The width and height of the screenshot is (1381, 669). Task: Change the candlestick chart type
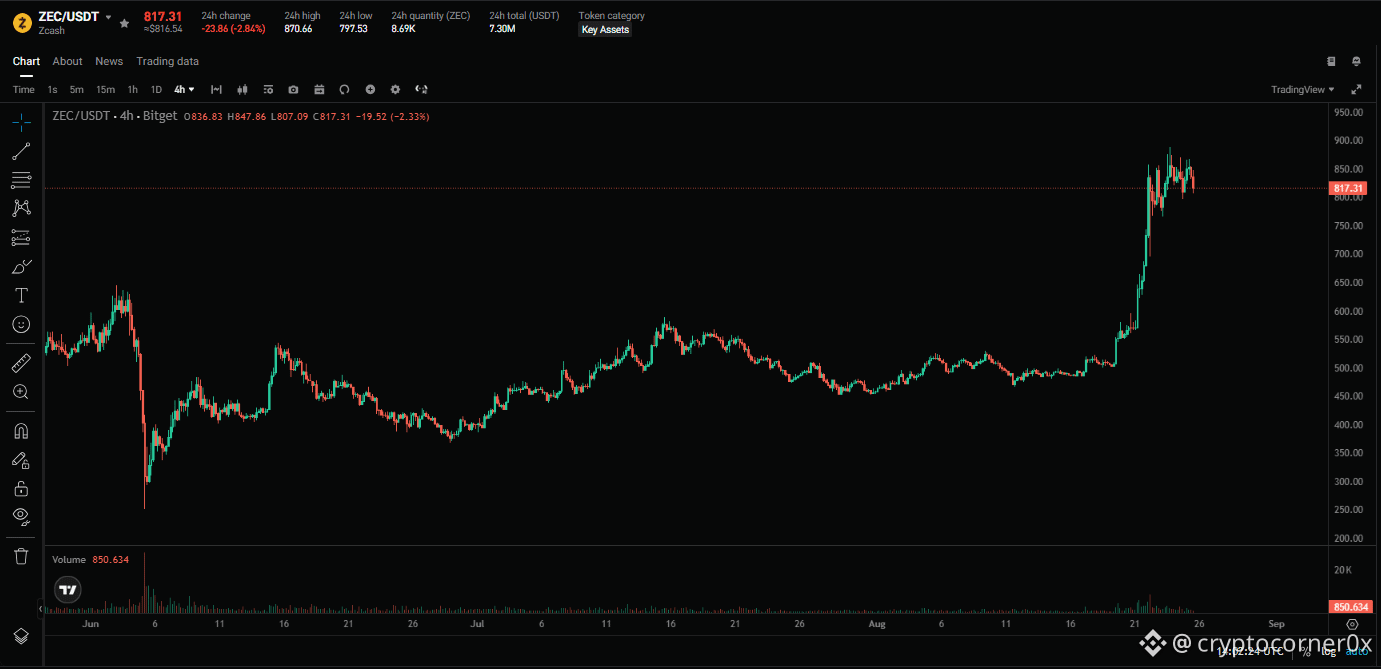tap(241, 89)
